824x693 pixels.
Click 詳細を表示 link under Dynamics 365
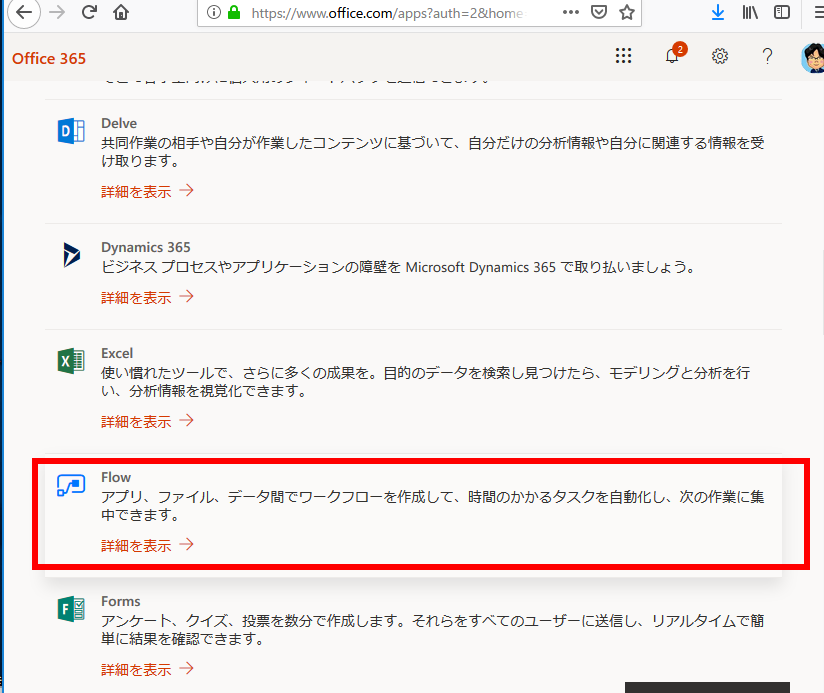[x=148, y=297]
